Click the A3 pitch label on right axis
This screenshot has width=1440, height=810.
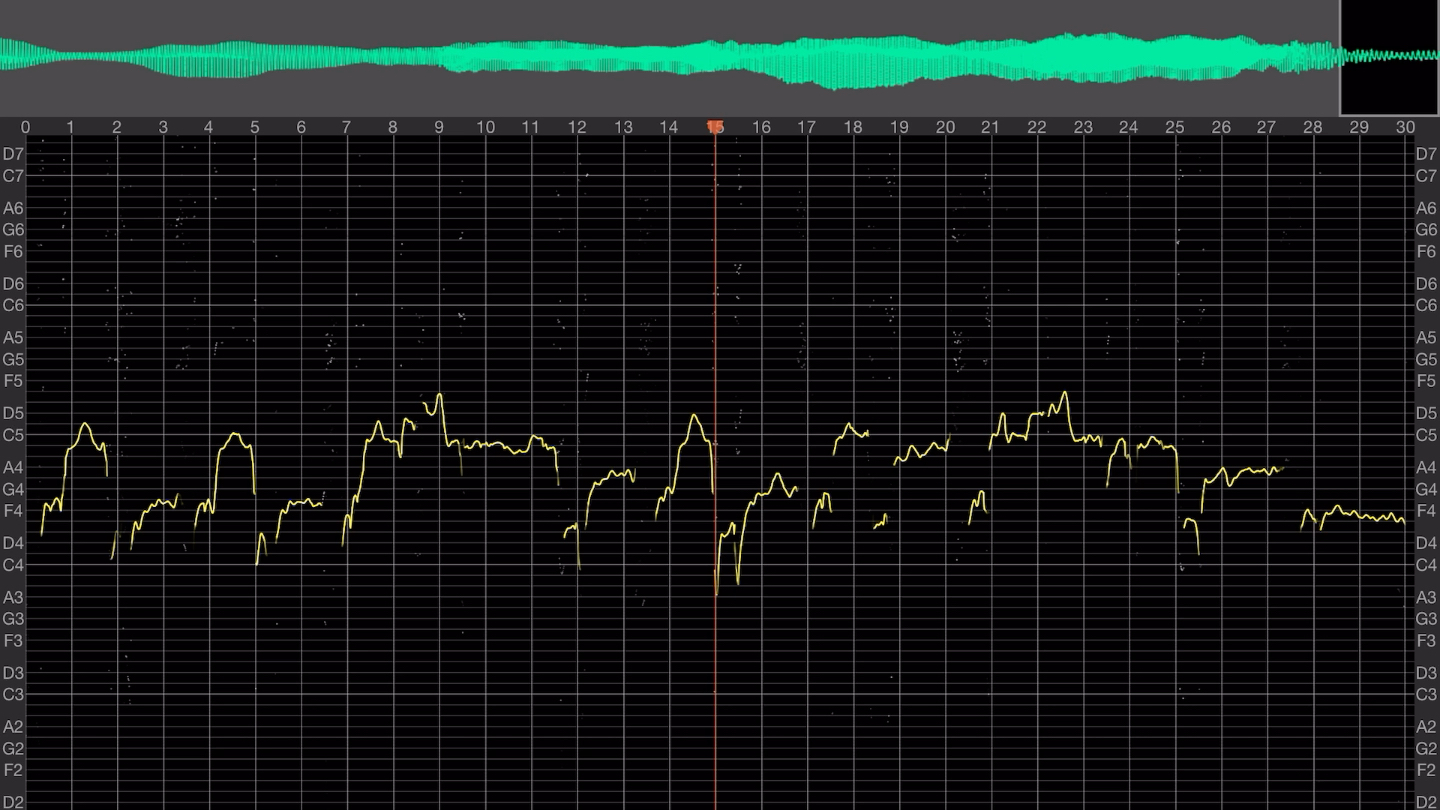click(x=1426, y=597)
